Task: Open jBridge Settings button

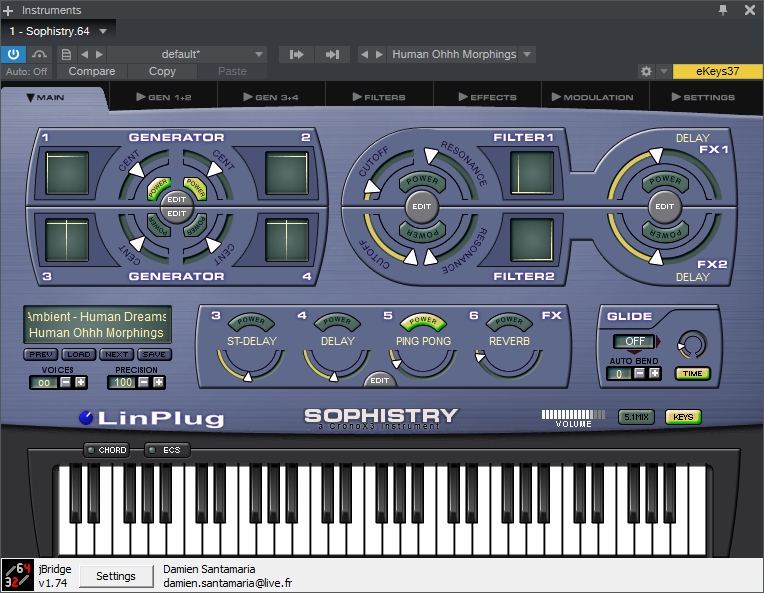Action: (x=115, y=576)
